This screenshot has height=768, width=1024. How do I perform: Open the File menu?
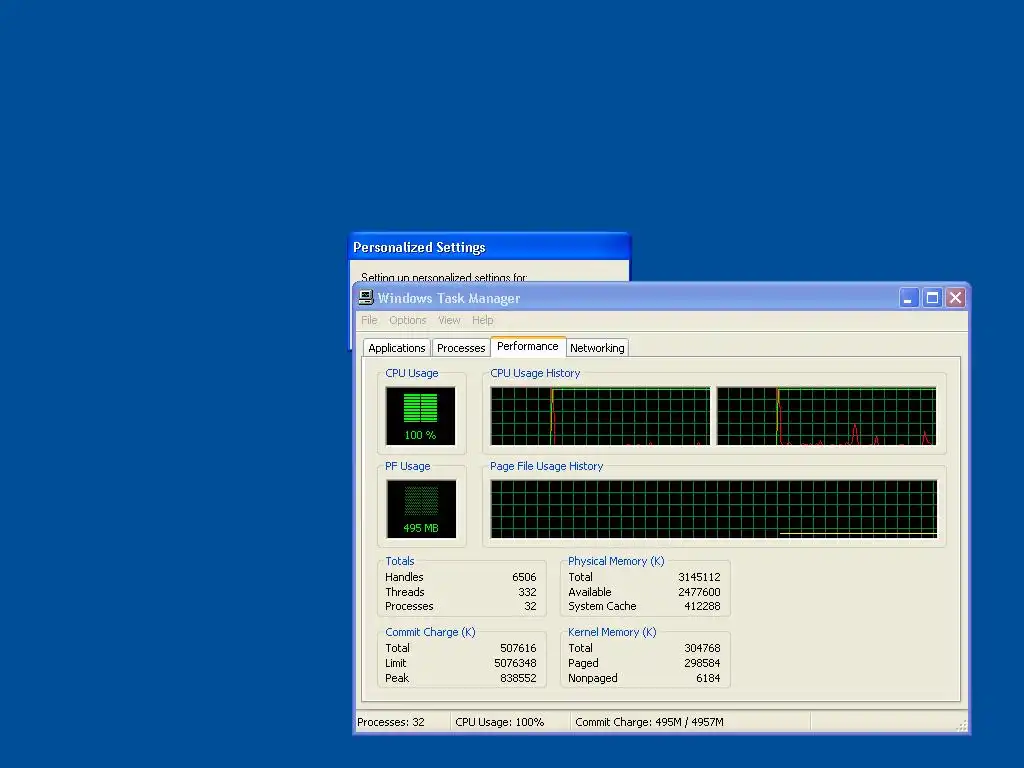369,320
